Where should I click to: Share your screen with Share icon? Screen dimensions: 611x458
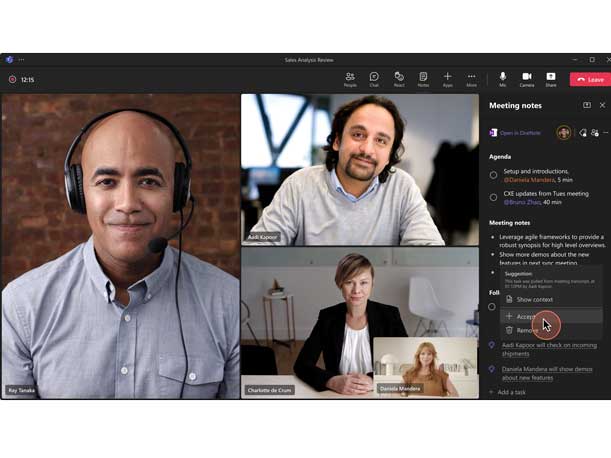point(551,79)
